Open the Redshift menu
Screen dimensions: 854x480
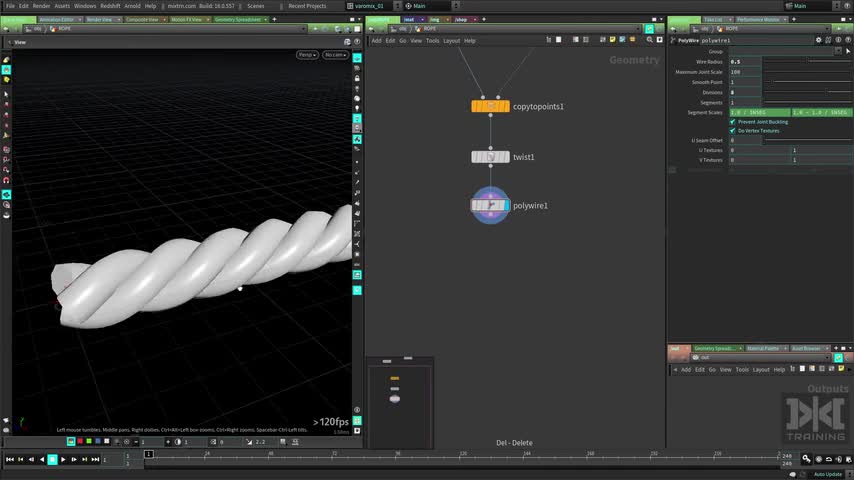point(110,6)
